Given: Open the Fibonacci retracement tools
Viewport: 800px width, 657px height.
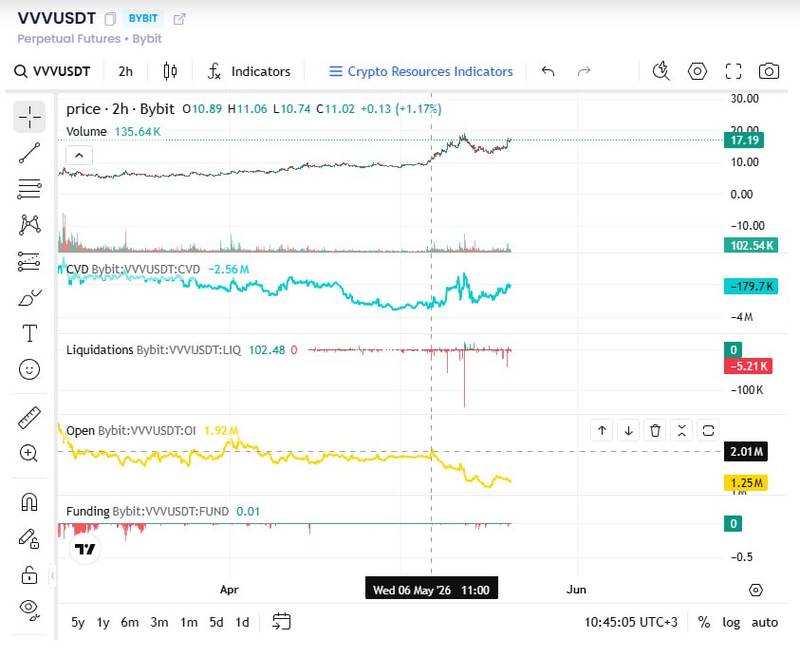Looking at the screenshot, I should [30, 189].
